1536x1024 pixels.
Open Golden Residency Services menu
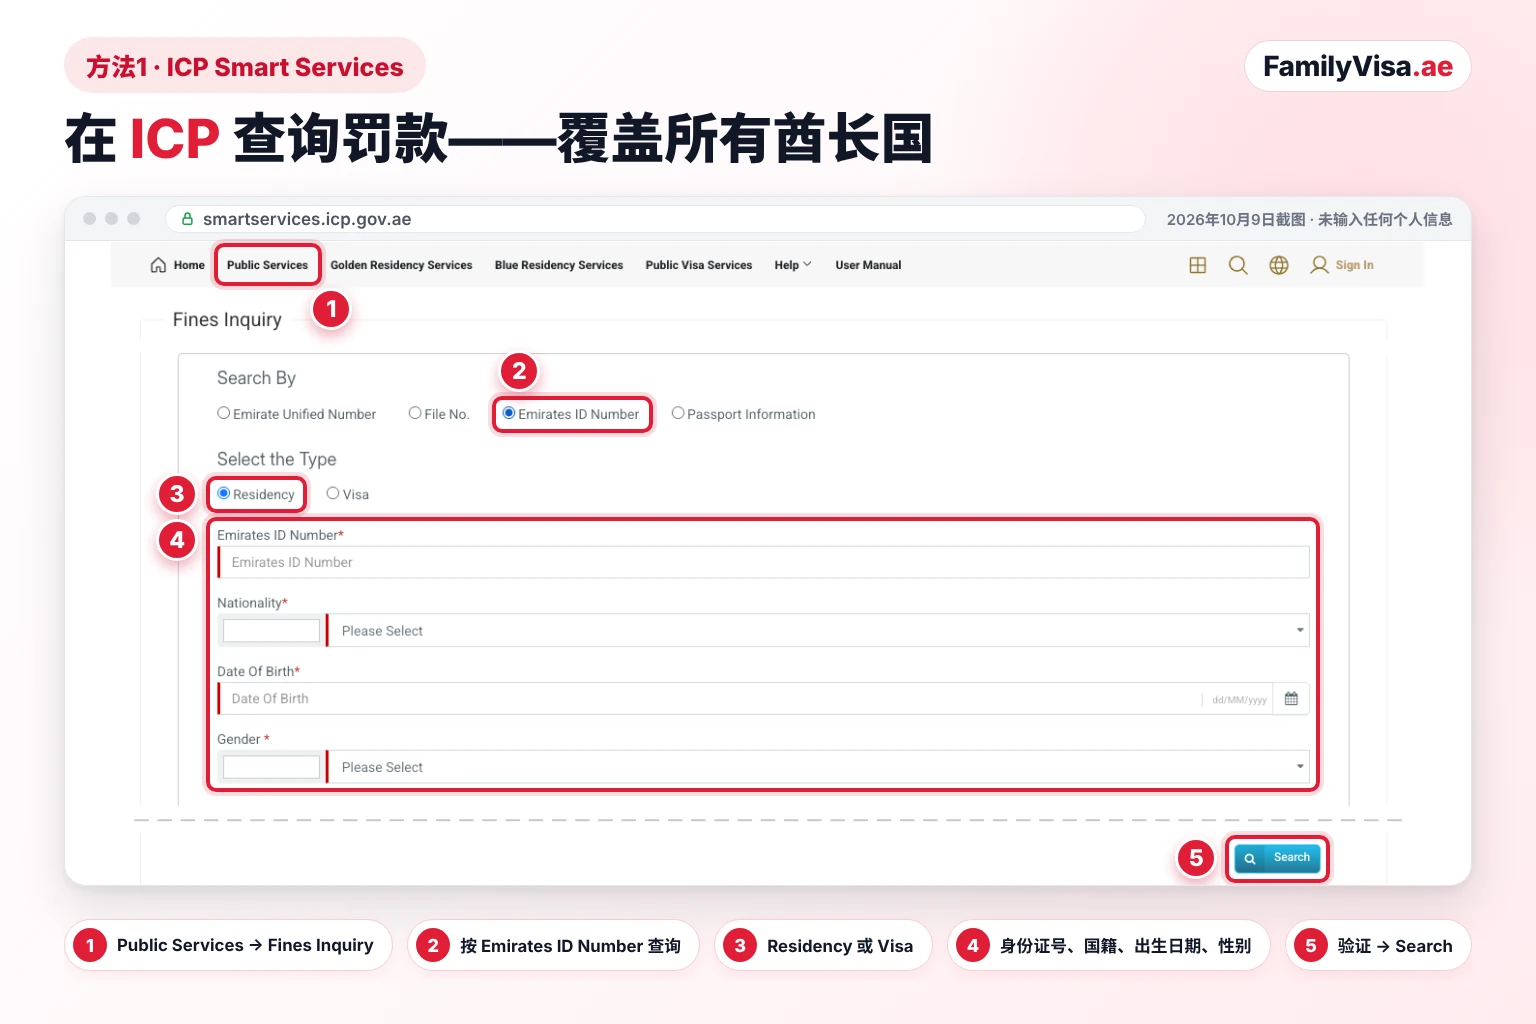(x=401, y=265)
